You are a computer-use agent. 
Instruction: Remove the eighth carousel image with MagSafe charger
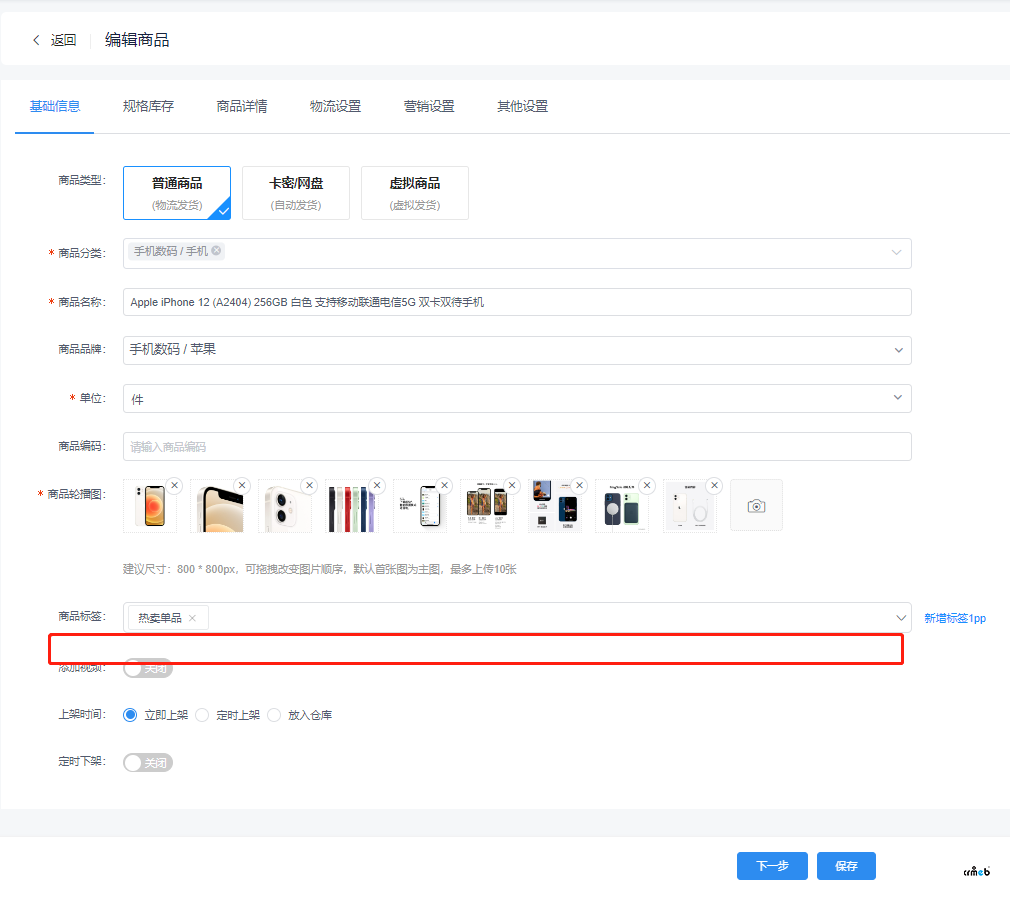[647, 485]
